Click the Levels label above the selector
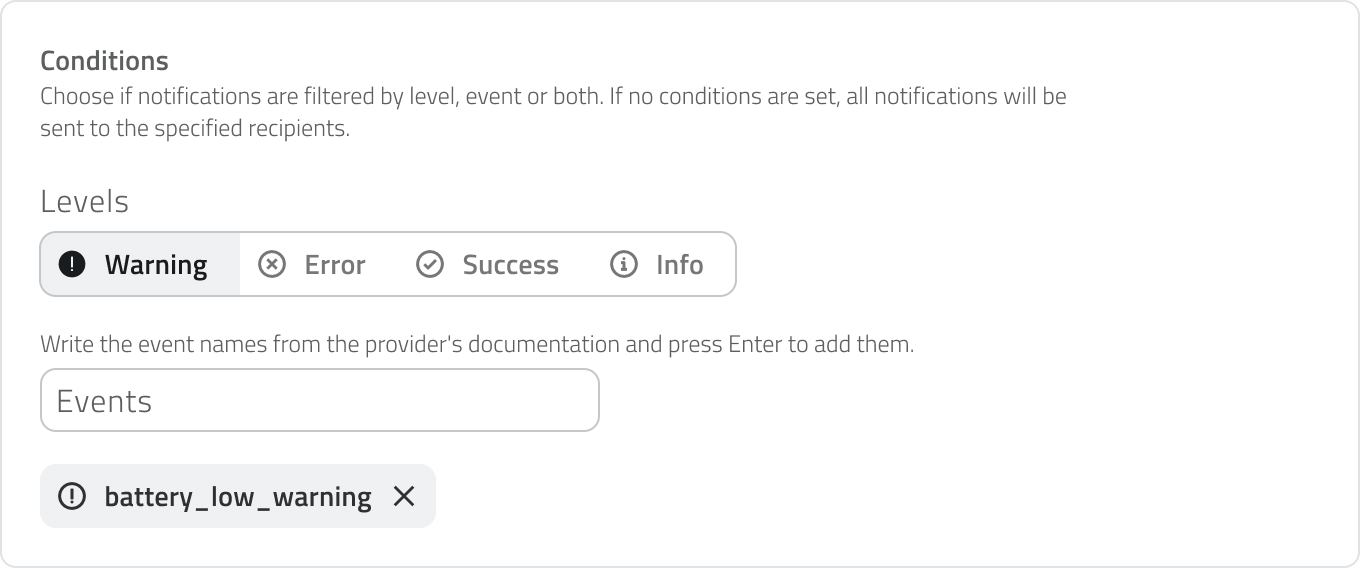The image size is (1360, 568). (84, 202)
